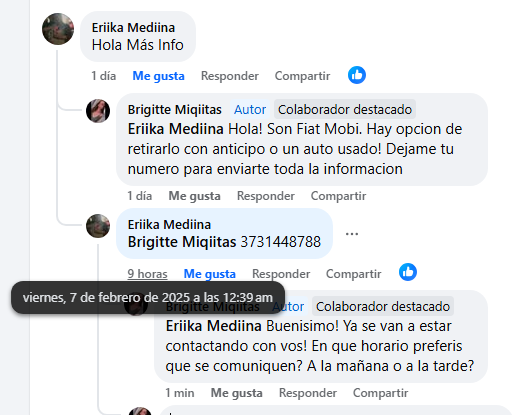Toggle Me gusta on Fiat Mobi reply
Screen dimensions: 518x415
[194, 196]
